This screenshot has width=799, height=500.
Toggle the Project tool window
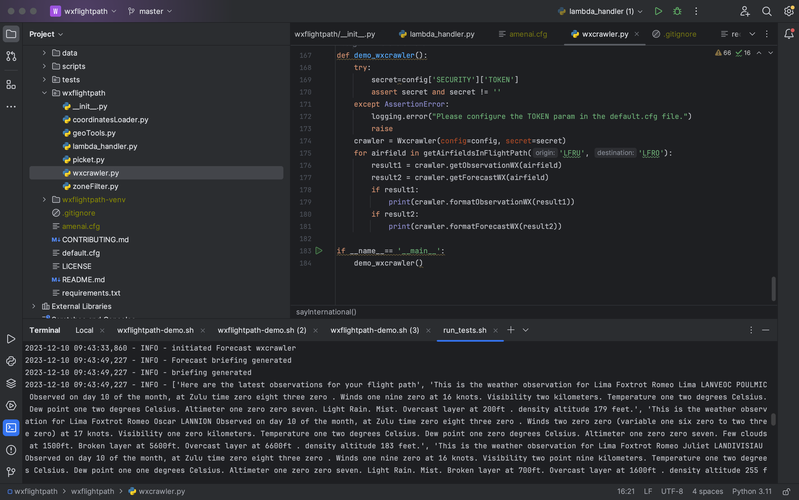(11, 34)
